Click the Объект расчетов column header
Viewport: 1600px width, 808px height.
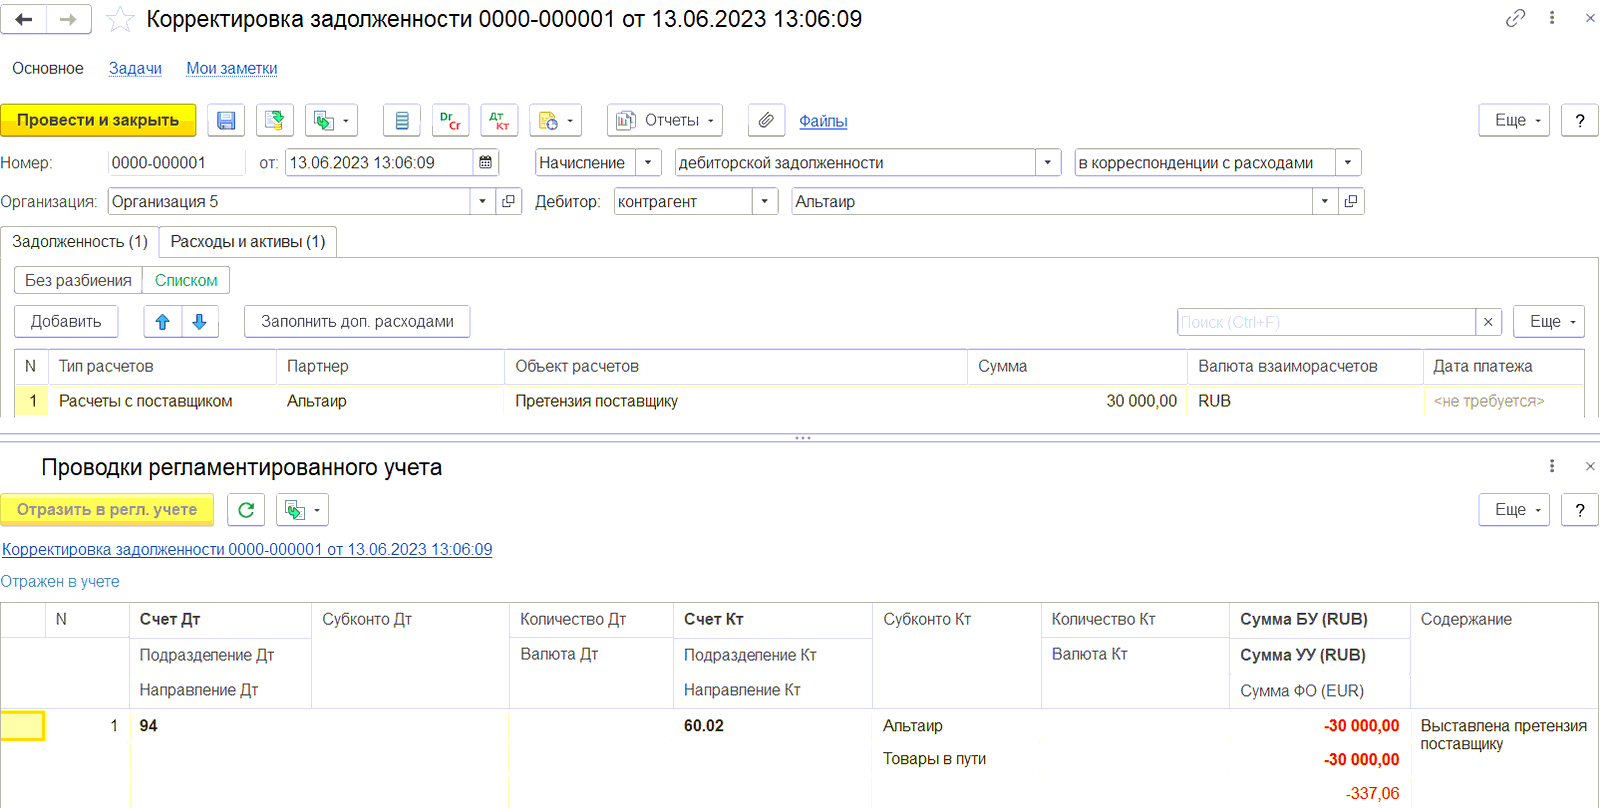735,367
